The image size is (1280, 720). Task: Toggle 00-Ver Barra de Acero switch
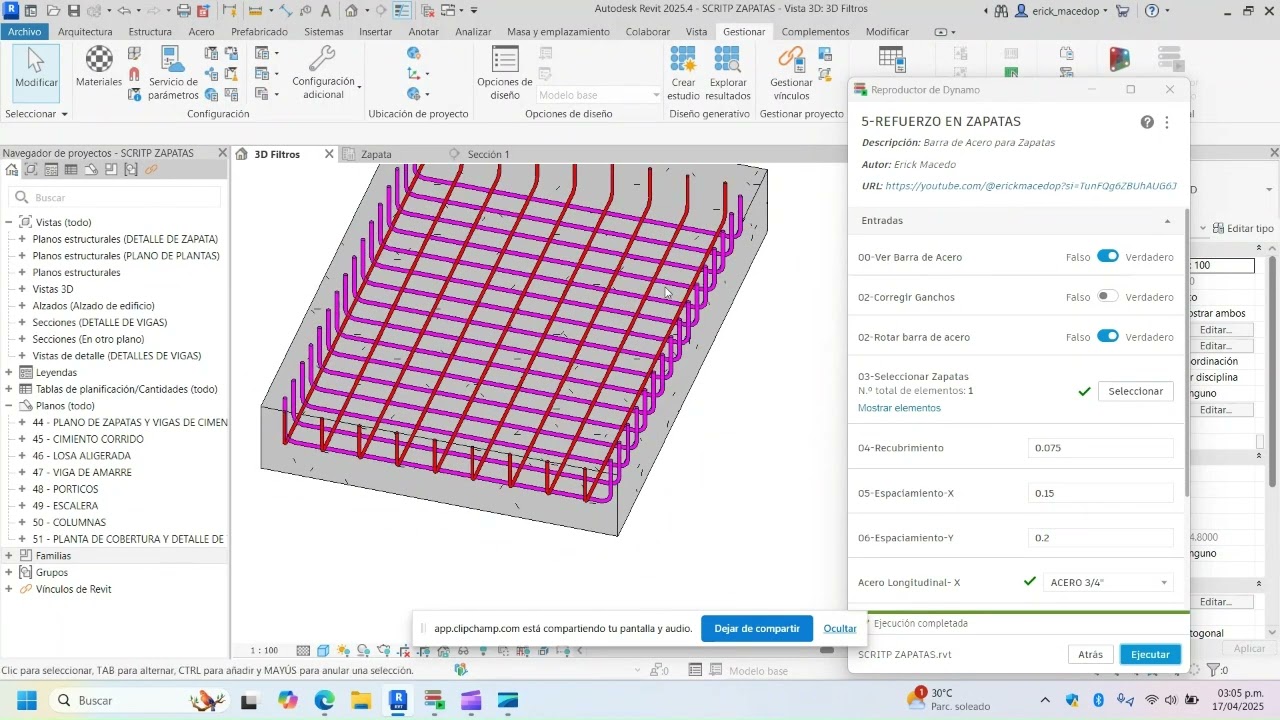[x=1108, y=256]
